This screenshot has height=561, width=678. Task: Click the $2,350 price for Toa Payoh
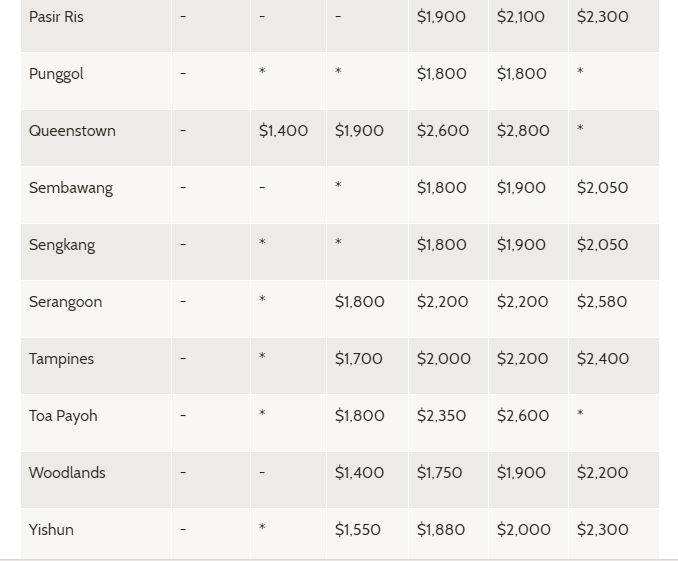441,416
